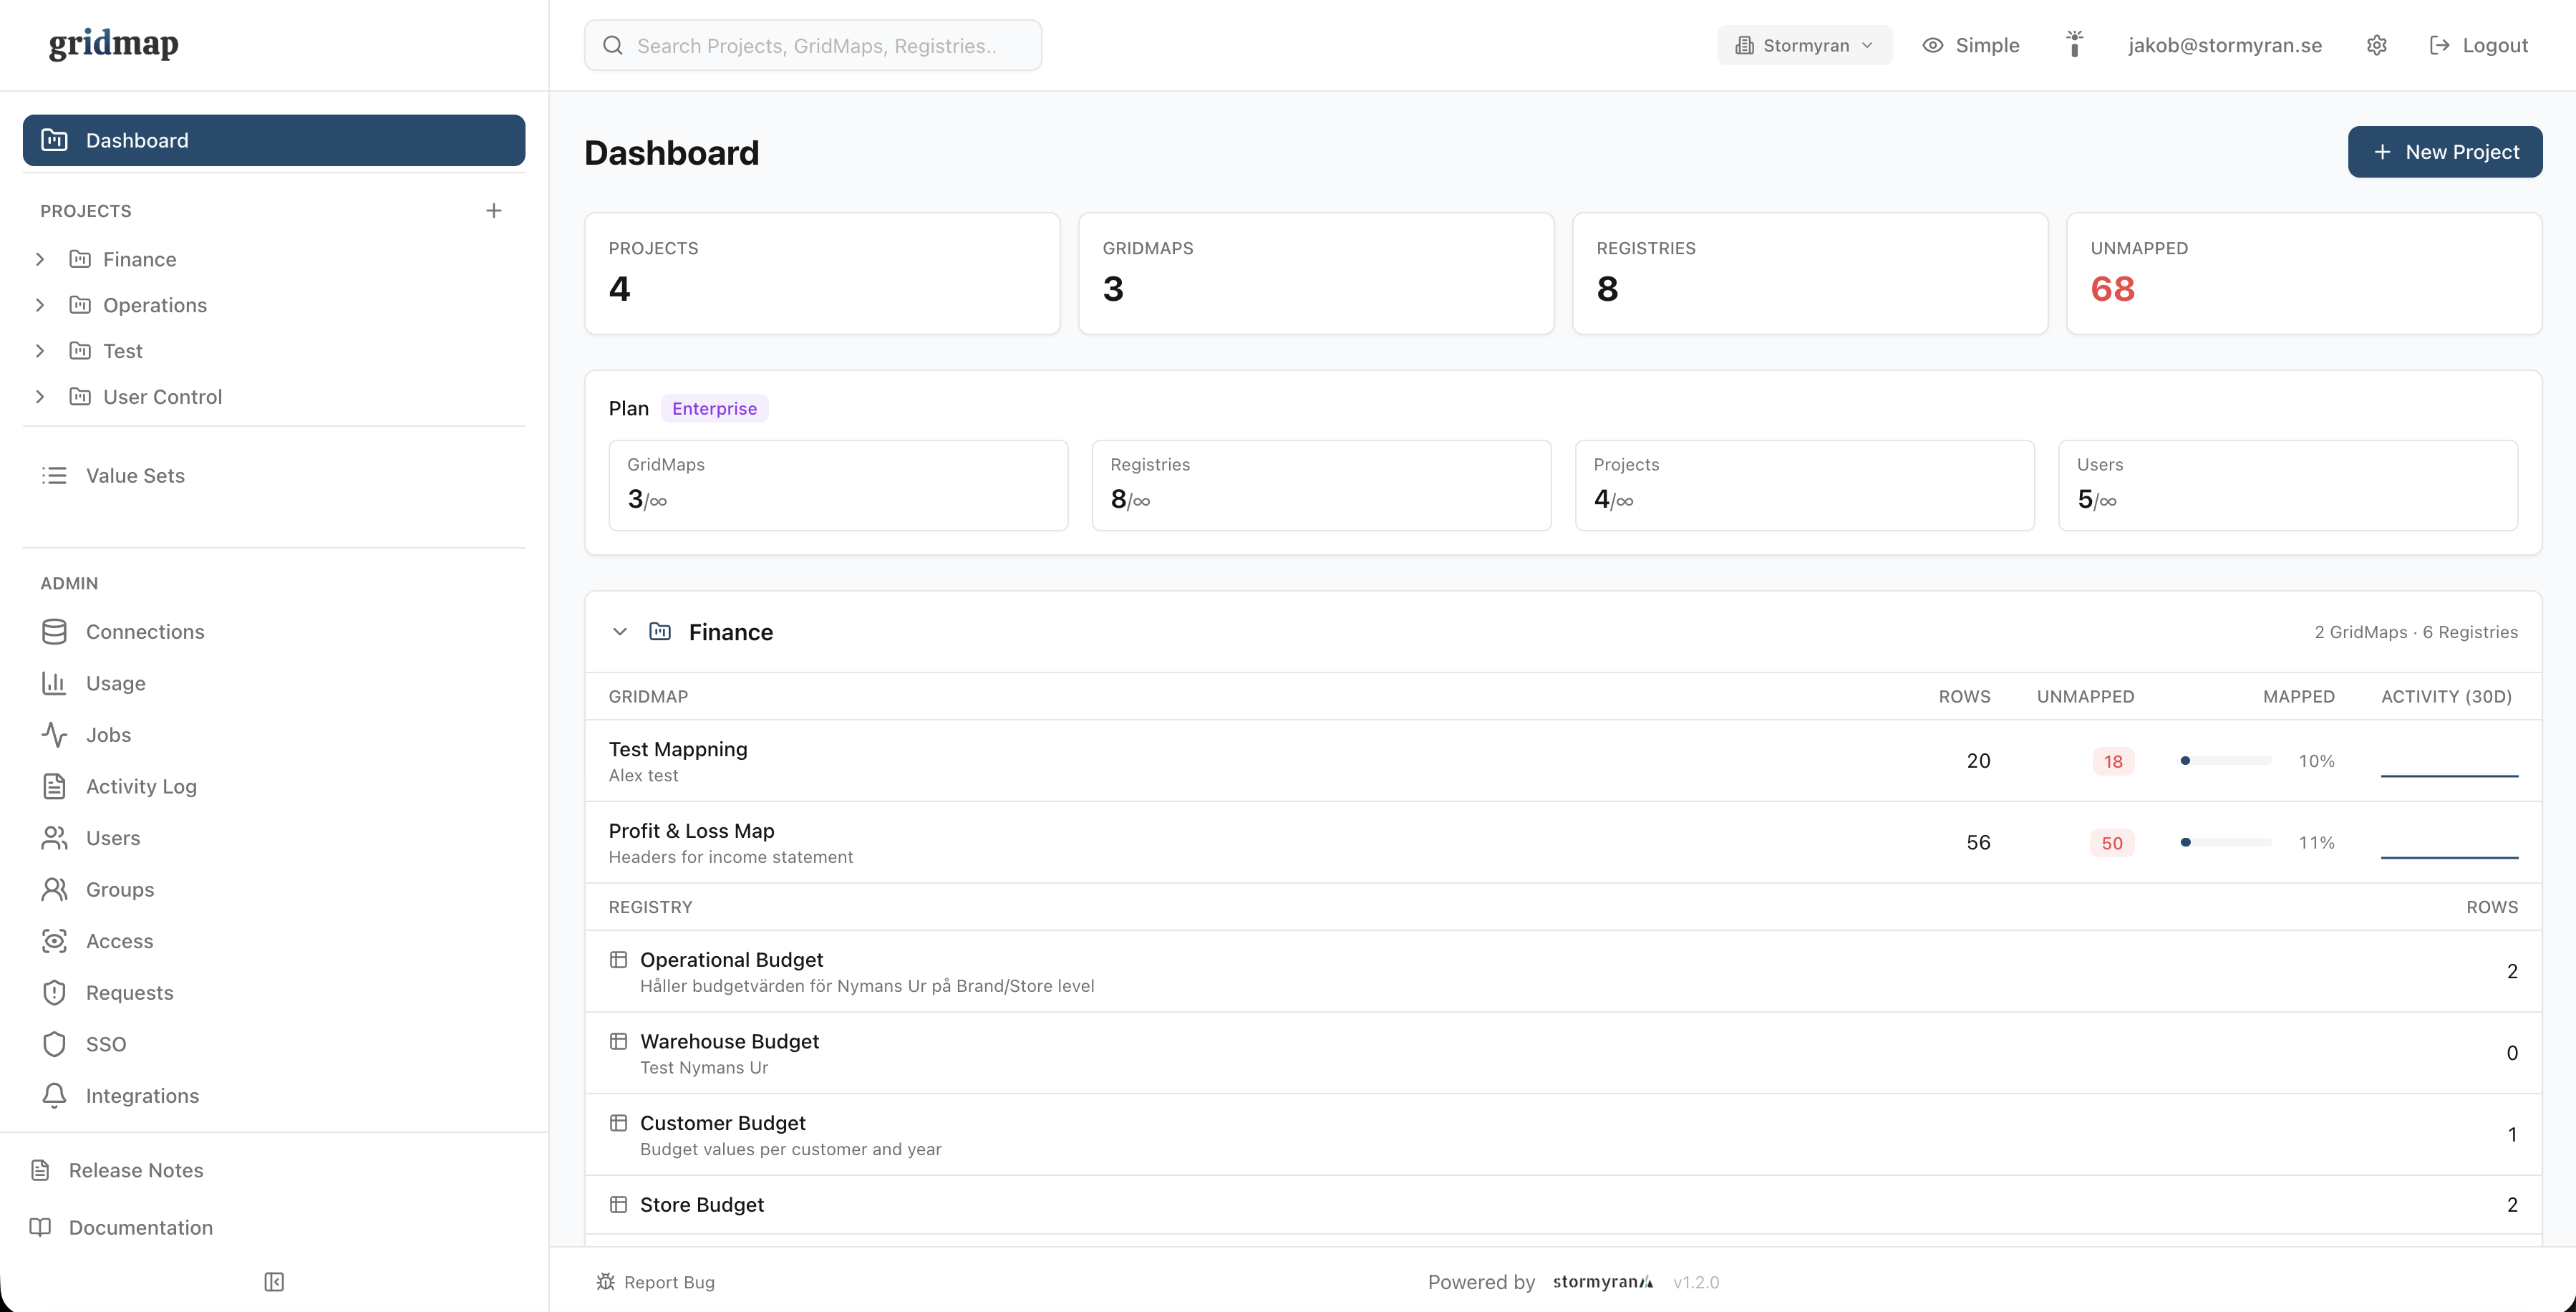Click the Test project folder icon
Image resolution: width=2576 pixels, height=1312 pixels.
coord(80,351)
